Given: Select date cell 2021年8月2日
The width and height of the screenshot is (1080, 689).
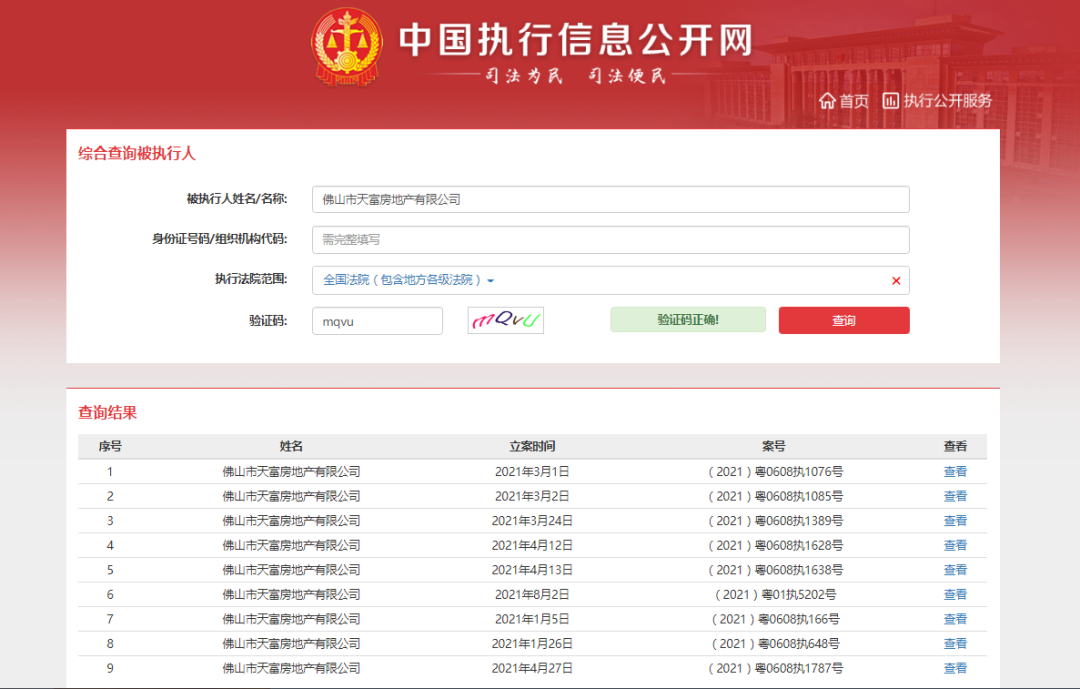Looking at the screenshot, I should (x=532, y=595).
